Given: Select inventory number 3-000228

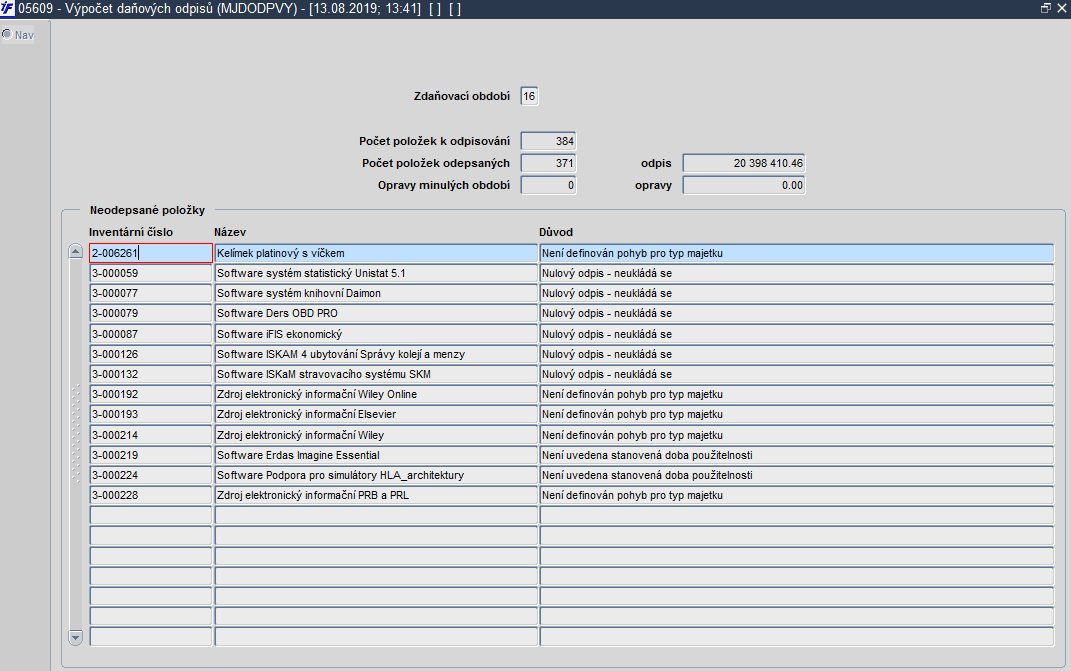Looking at the screenshot, I should [151, 495].
